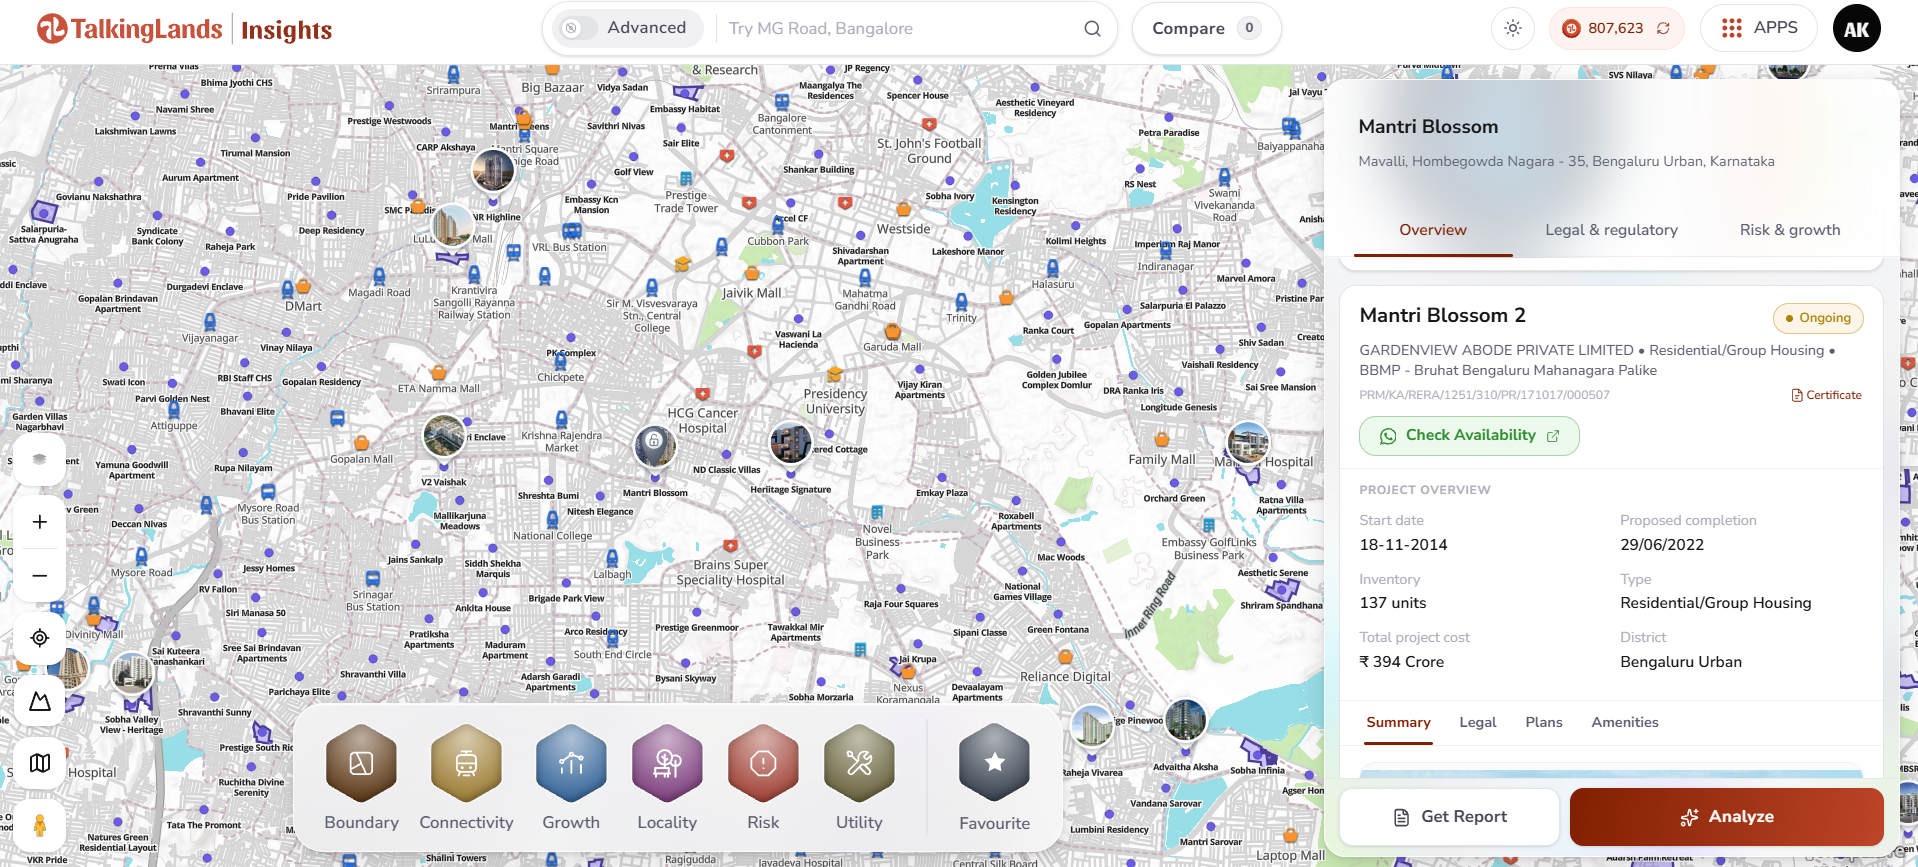This screenshot has width=1918, height=867.
Task: Focus the Try MG Road, Bangalore search field
Action: click(x=900, y=29)
